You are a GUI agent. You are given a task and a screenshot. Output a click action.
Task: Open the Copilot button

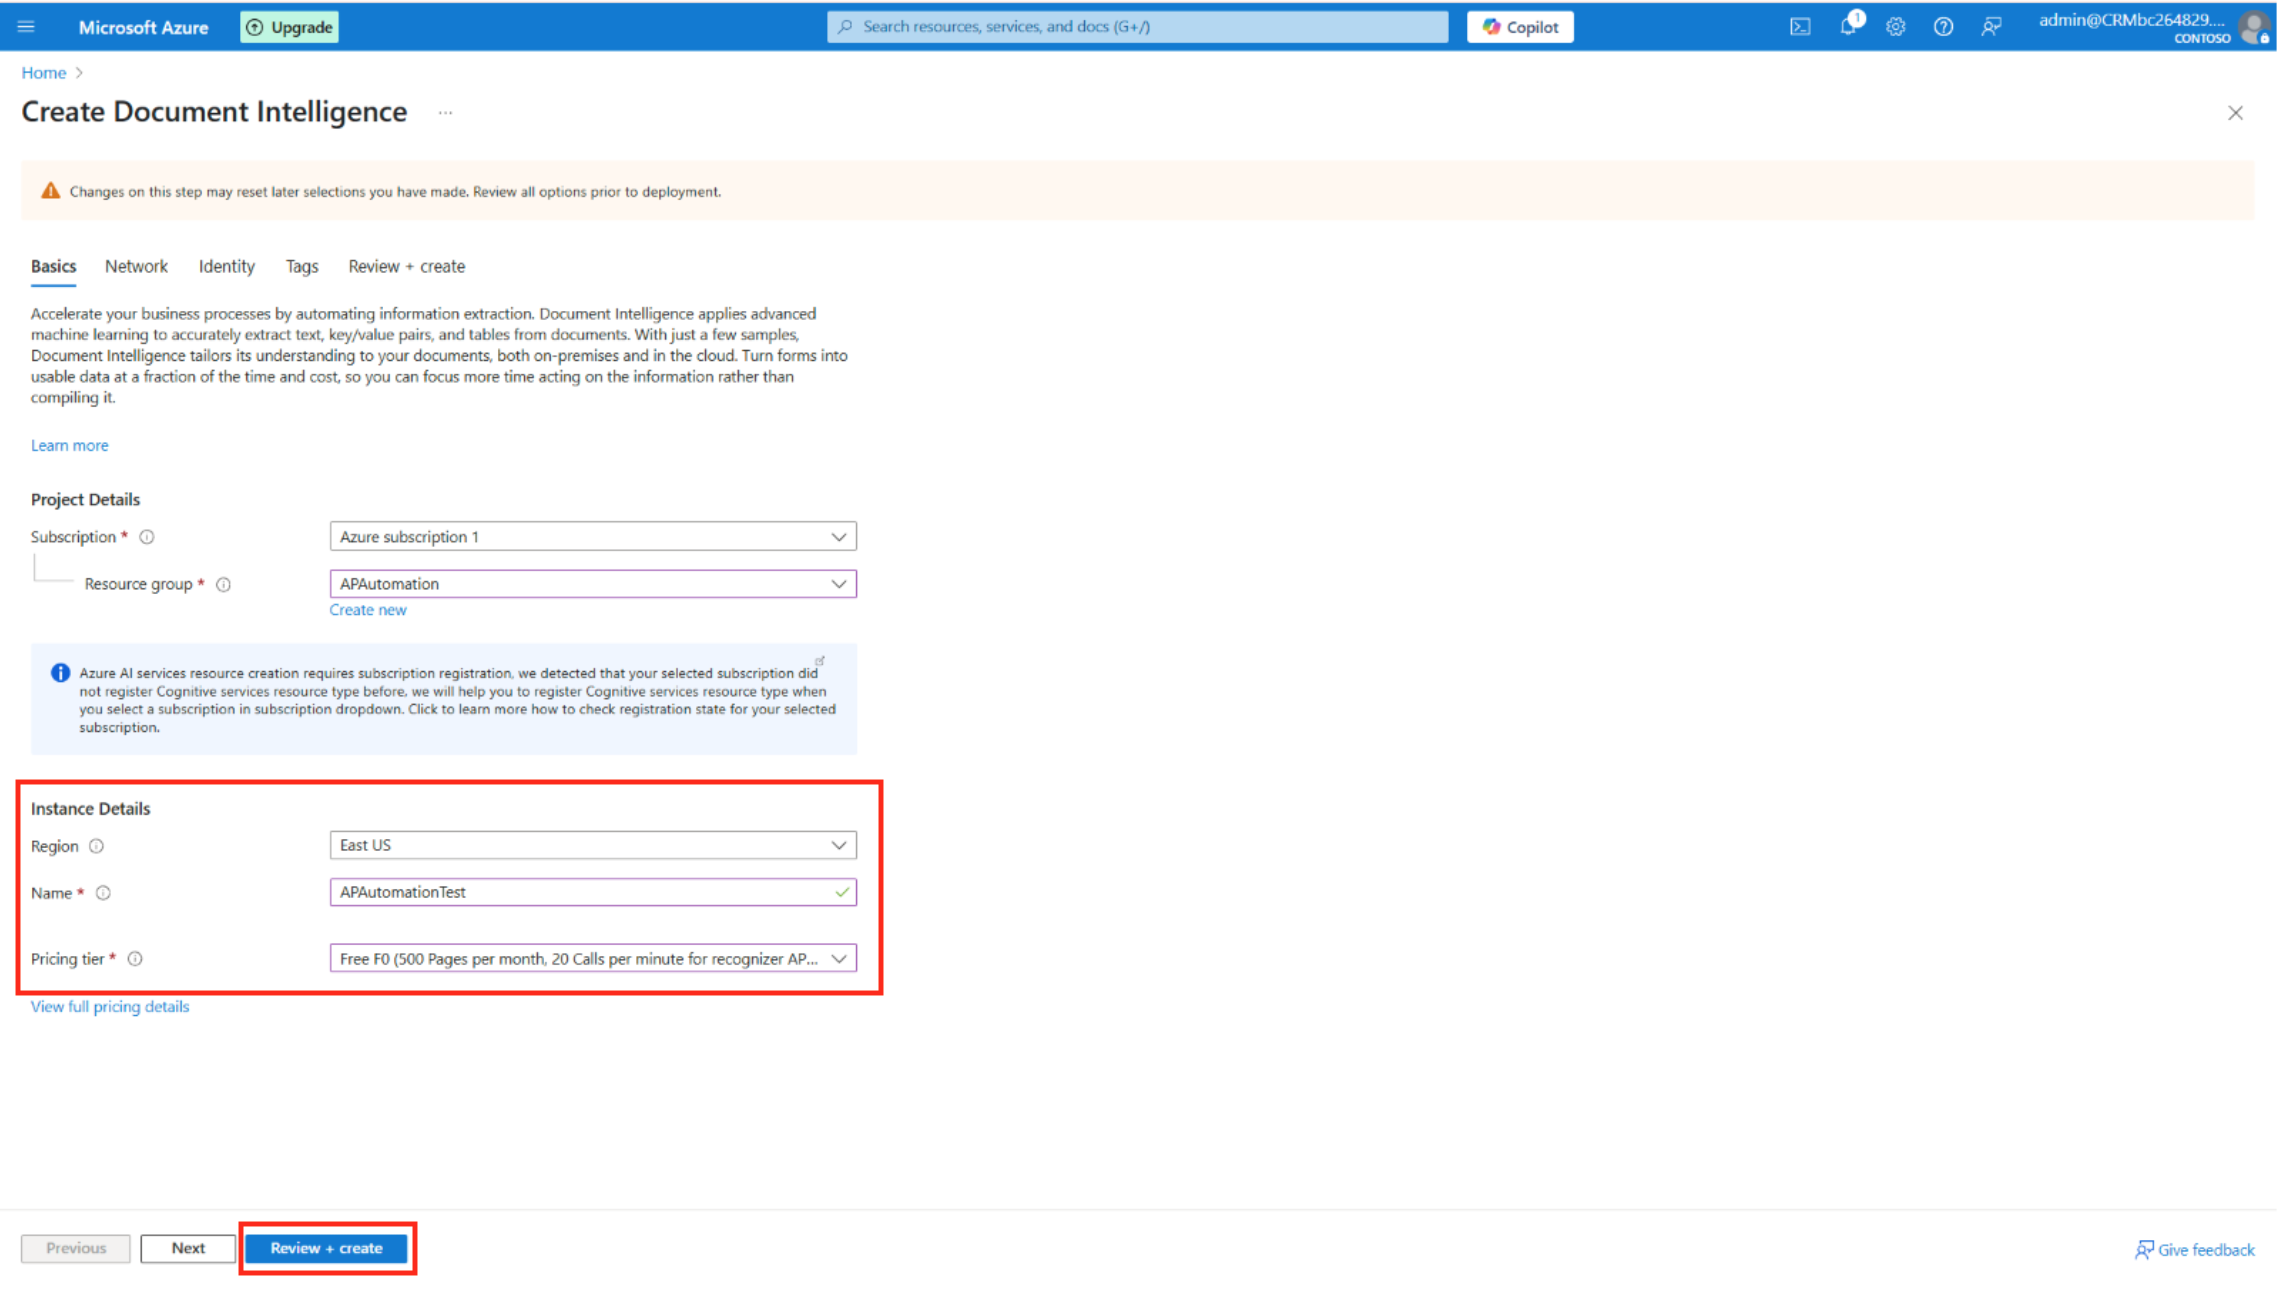[1519, 27]
